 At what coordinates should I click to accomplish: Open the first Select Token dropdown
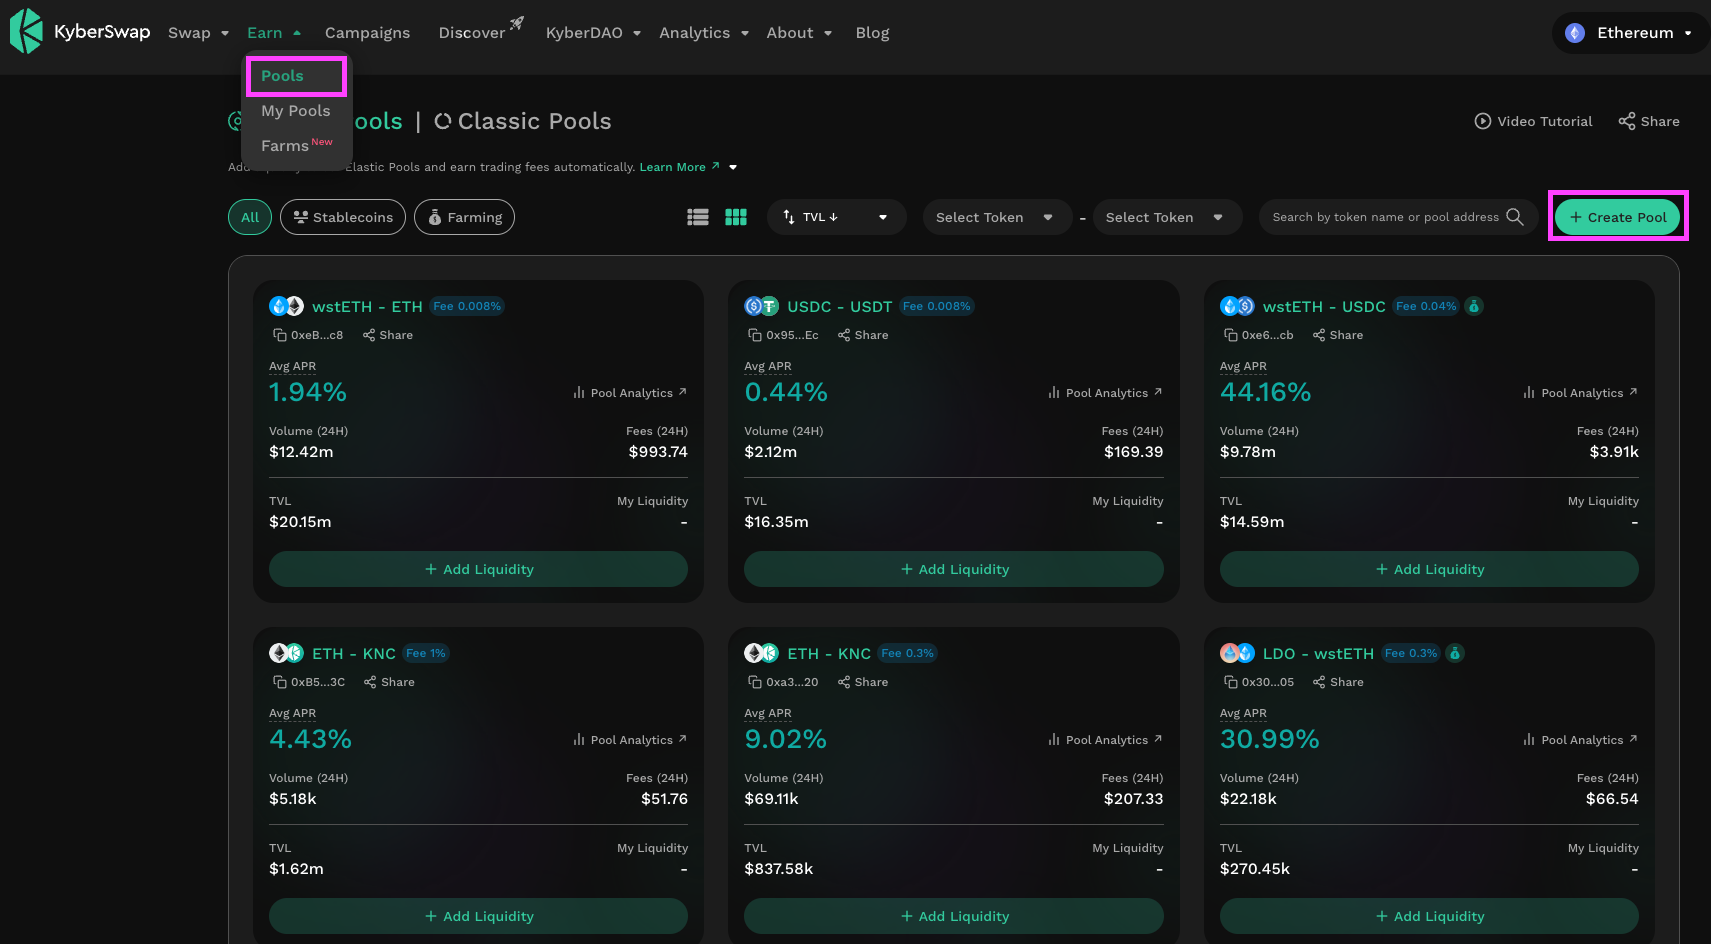click(996, 217)
